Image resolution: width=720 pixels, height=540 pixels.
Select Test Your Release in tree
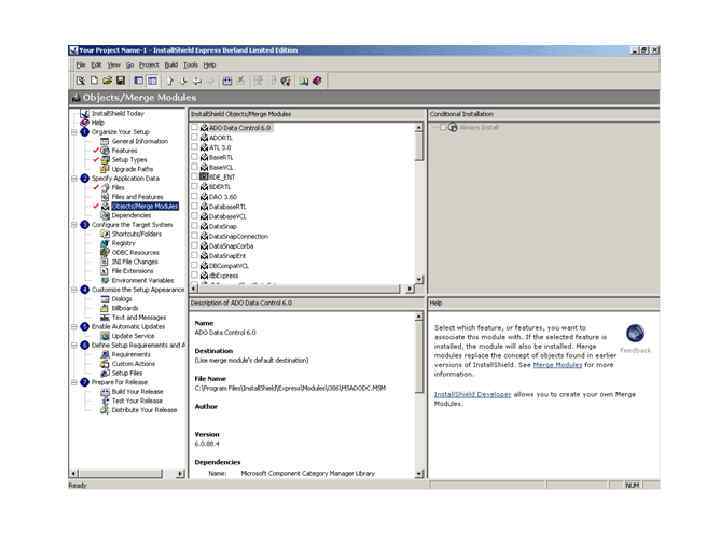137,401
